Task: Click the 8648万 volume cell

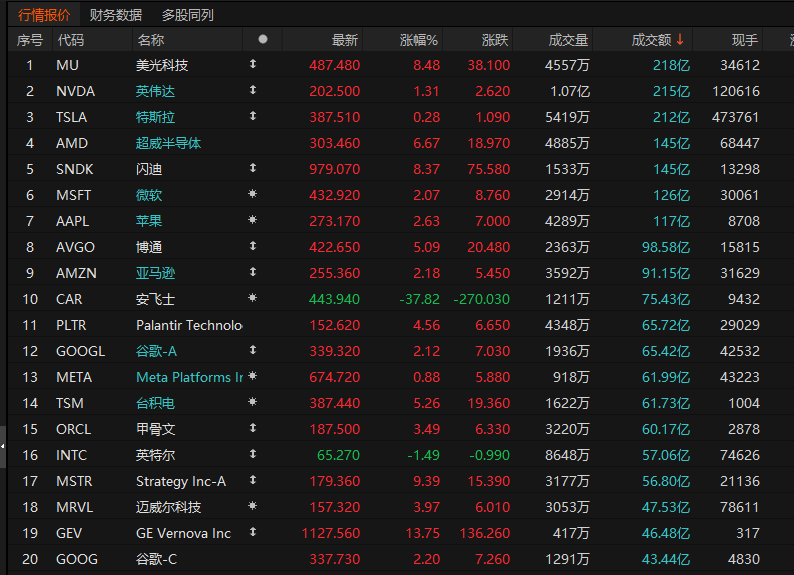Action: click(567, 455)
